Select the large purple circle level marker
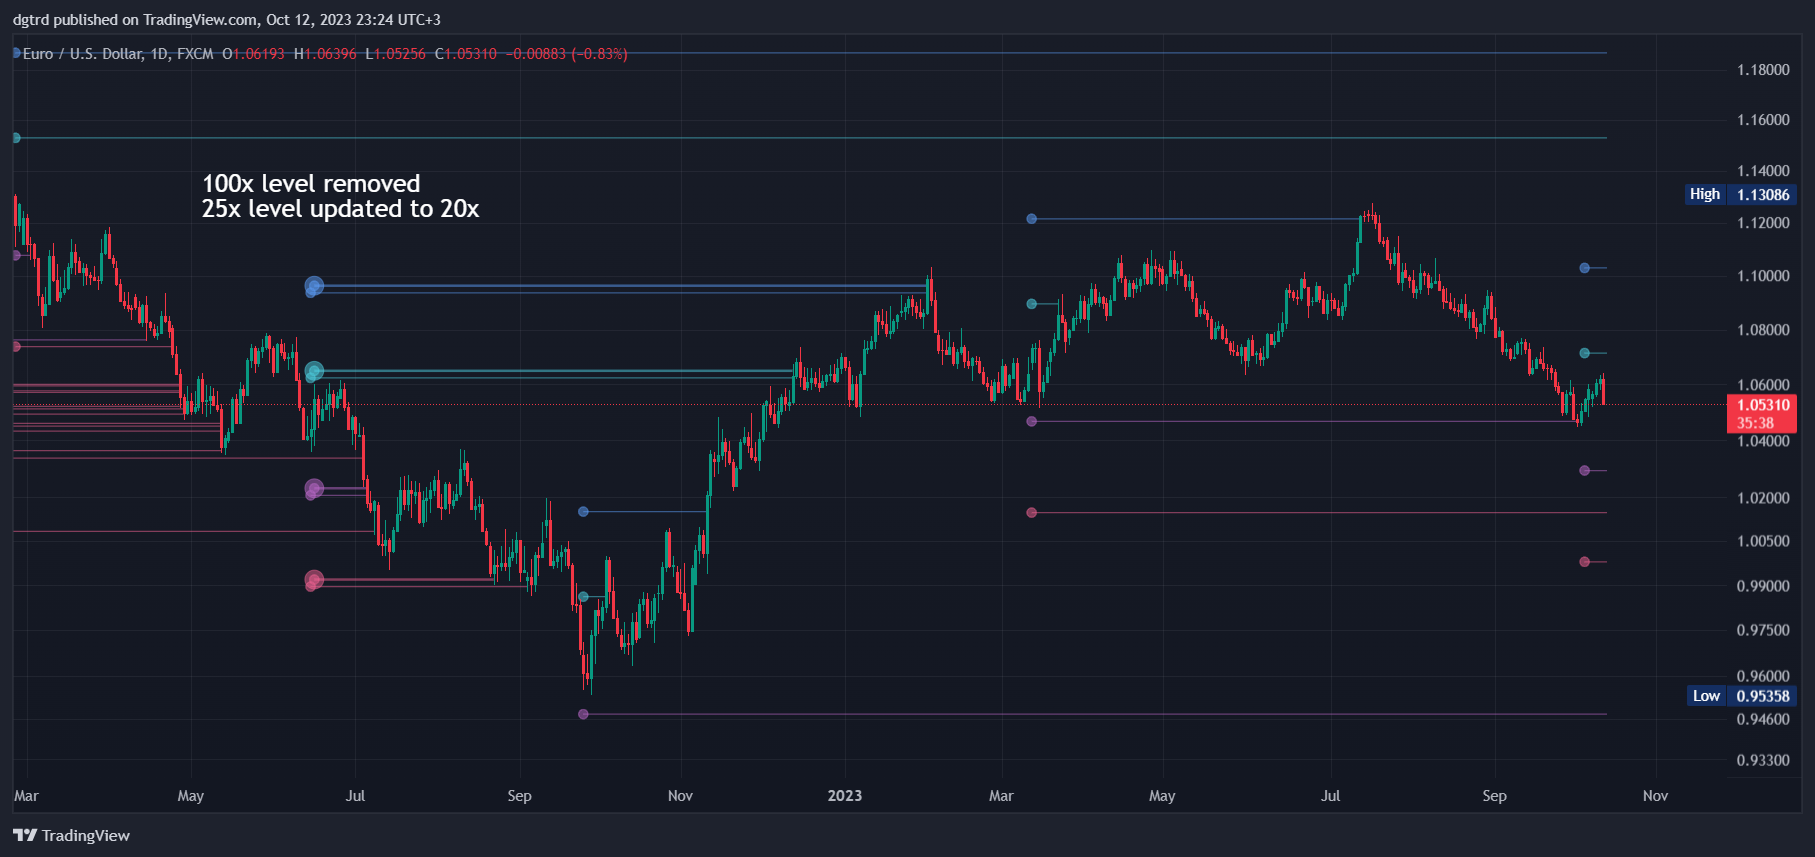Screen dimensions: 1815x857 [314, 489]
